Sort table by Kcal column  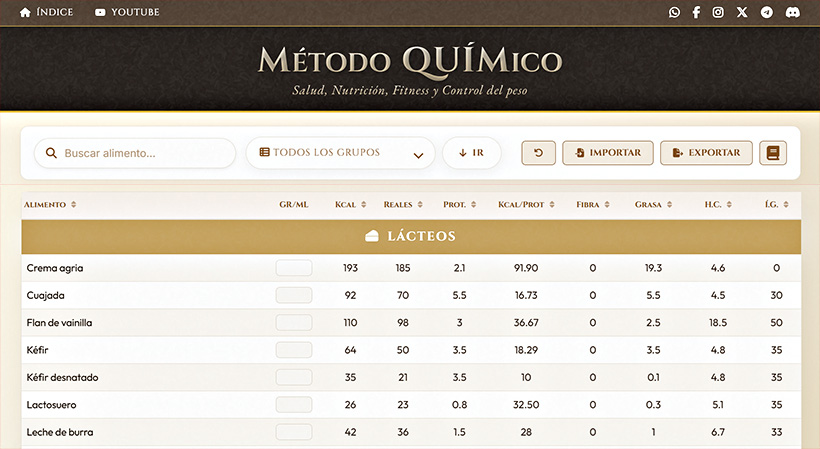[x=350, y=205]
